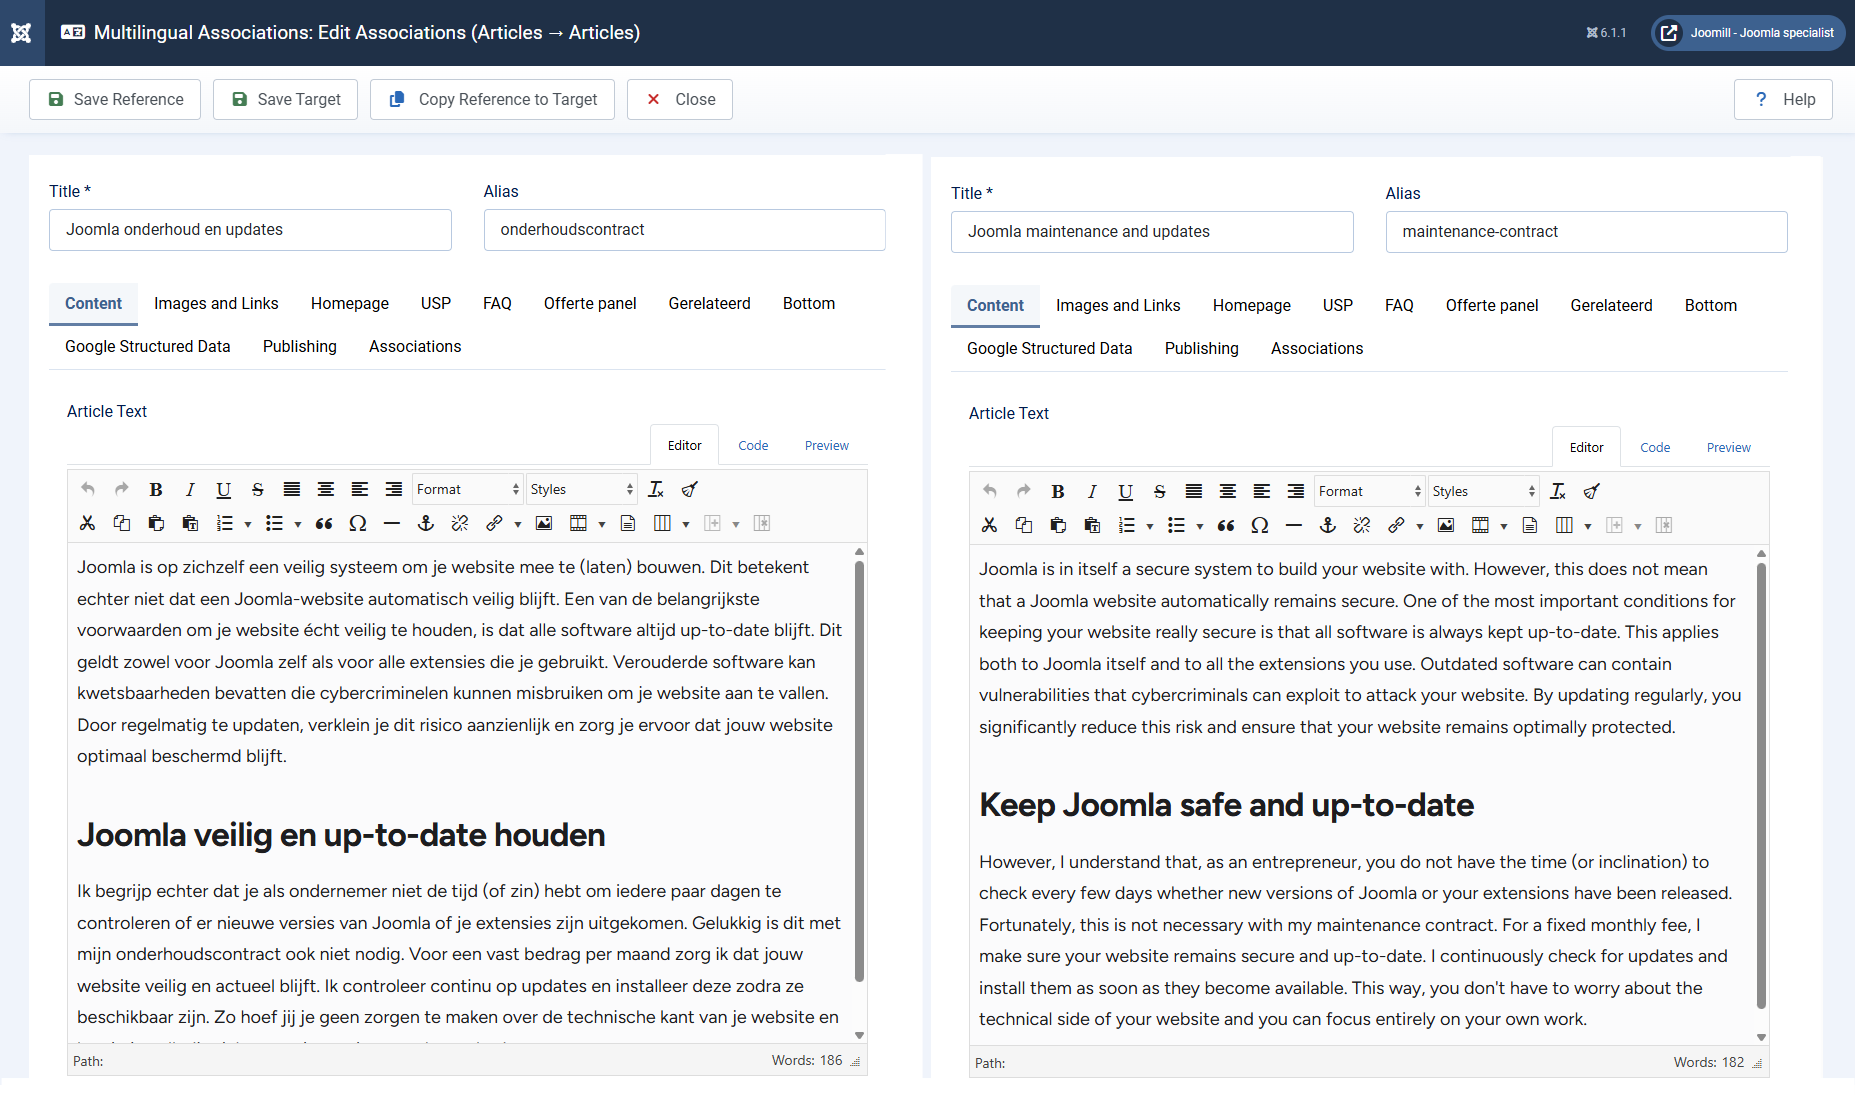Click Cut scissors icon in left editor

[x=88, y=523]
